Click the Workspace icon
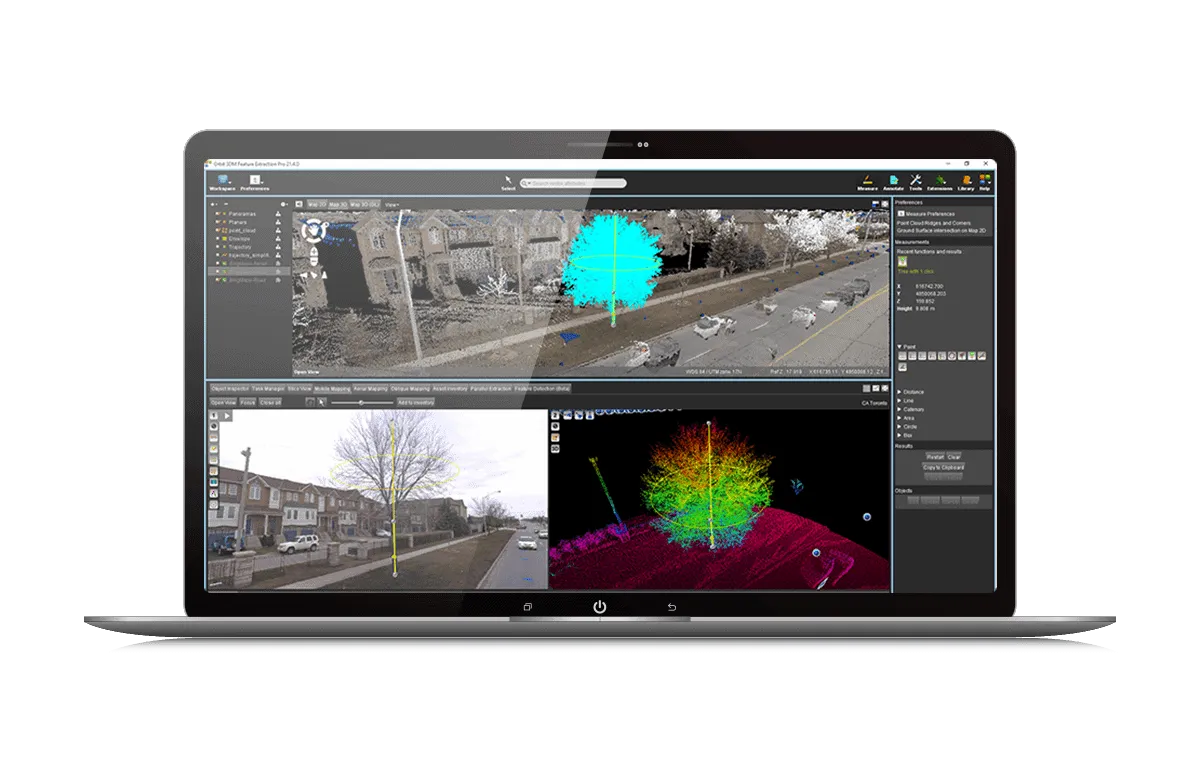This screenshot has height=780, width=1200. click(221, 182)
